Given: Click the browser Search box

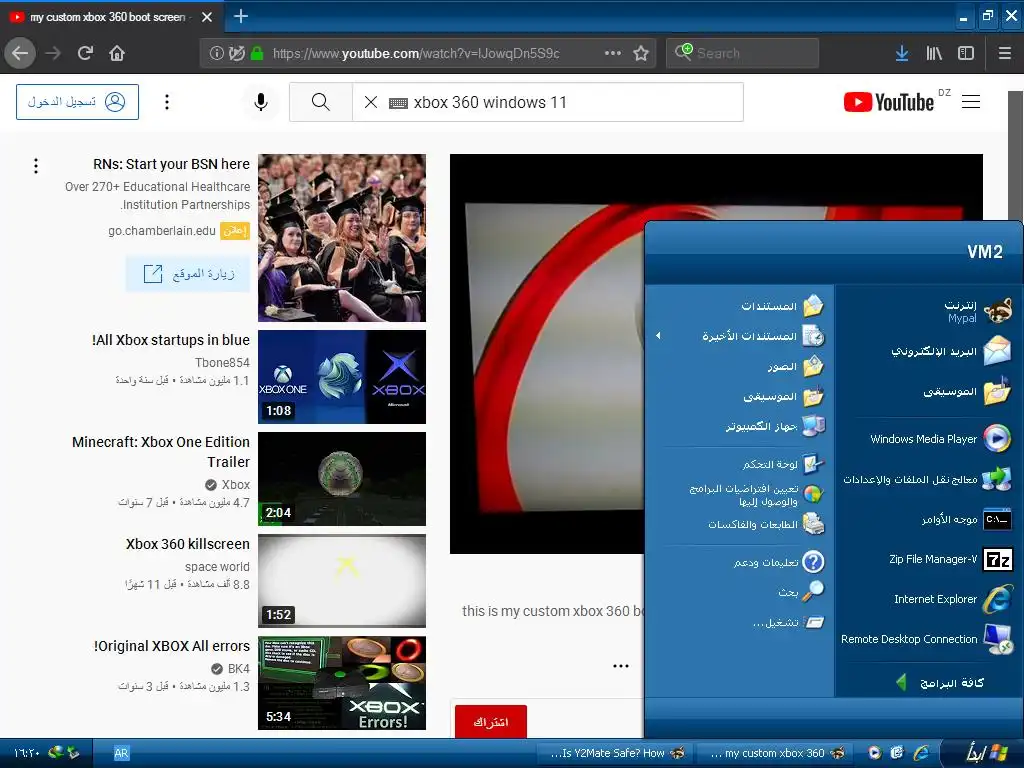Looking at the screenshot, I should click(743, 53).
